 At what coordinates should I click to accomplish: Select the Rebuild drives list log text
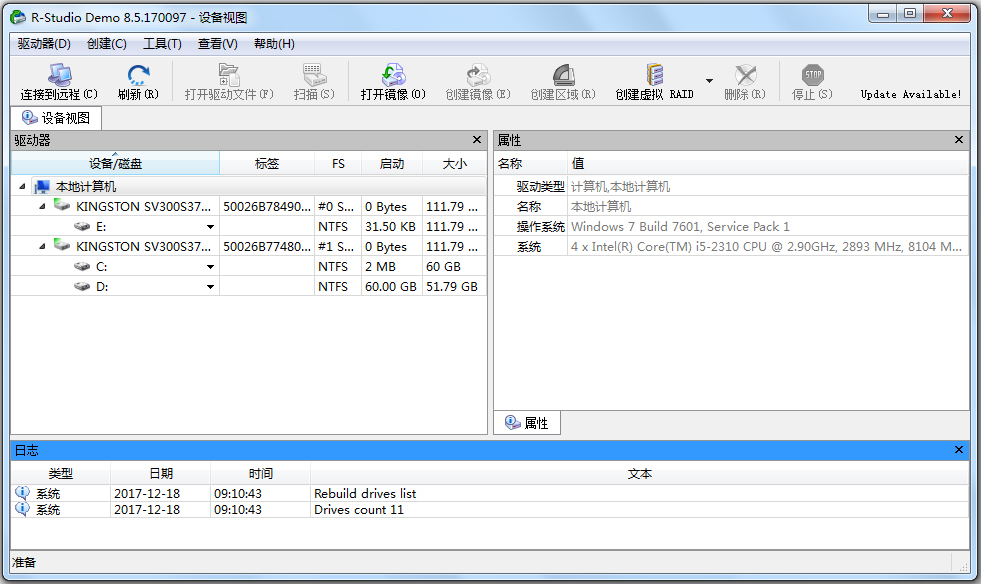coord(365,493)
